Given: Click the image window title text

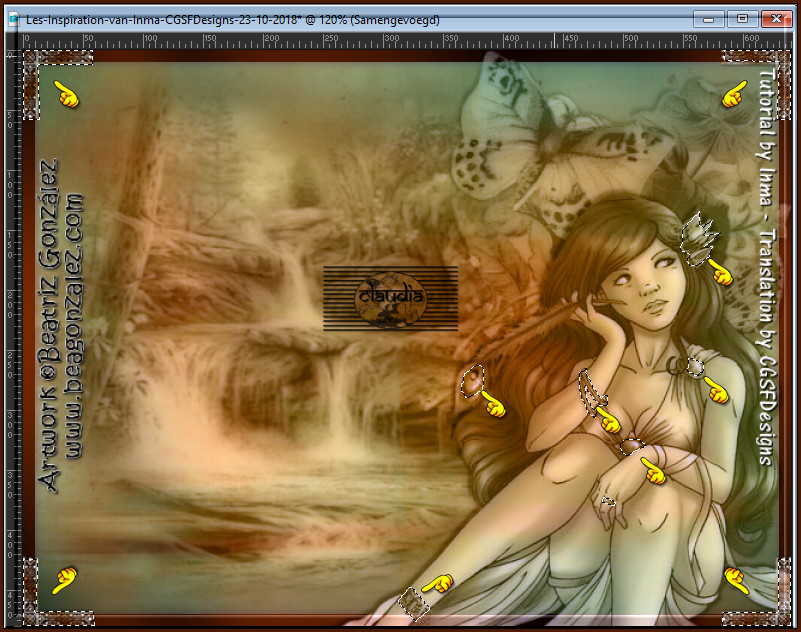Looking at the screenshot, I should [232, 20].
